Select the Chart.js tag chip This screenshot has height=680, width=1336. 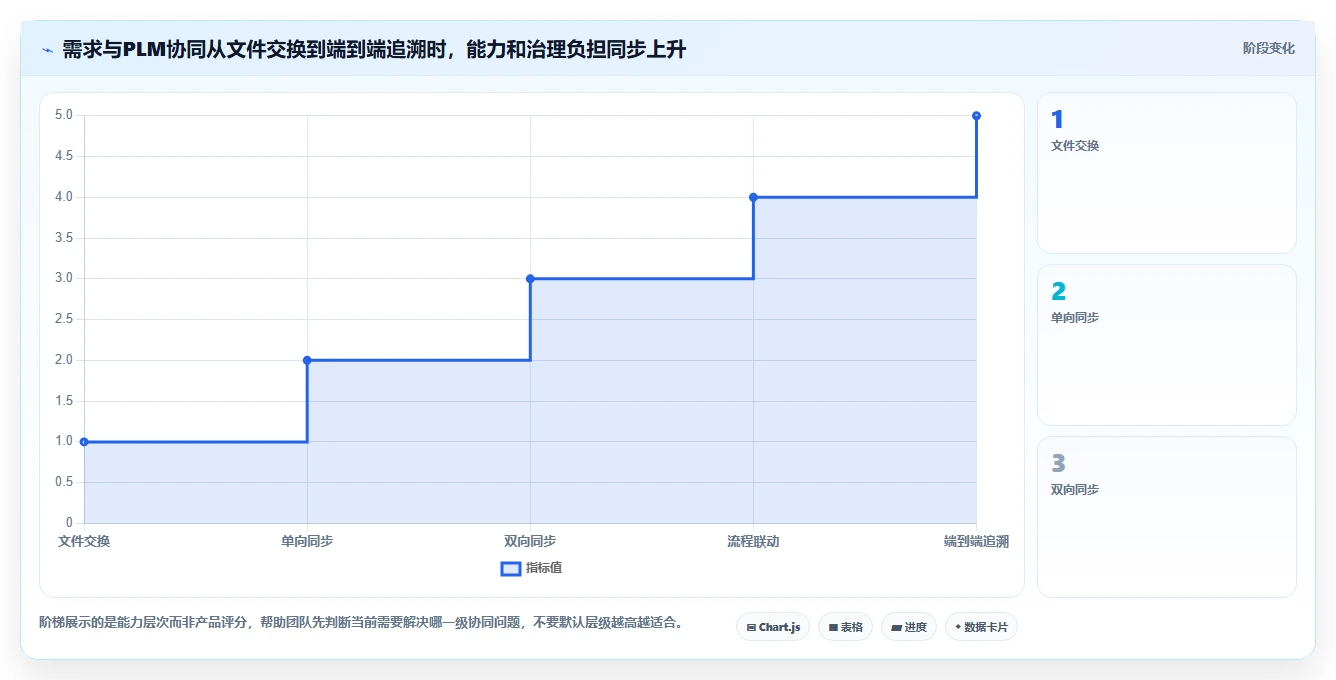[x=773, y=627]
